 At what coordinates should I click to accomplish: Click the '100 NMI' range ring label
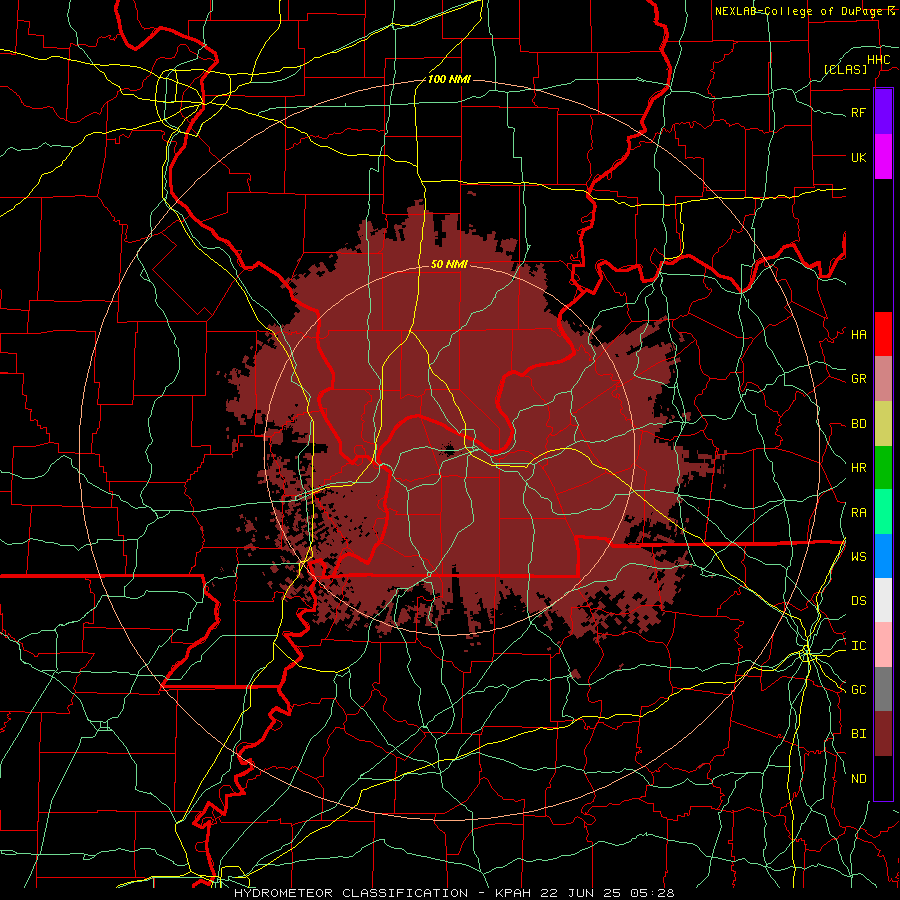point(449,79)
